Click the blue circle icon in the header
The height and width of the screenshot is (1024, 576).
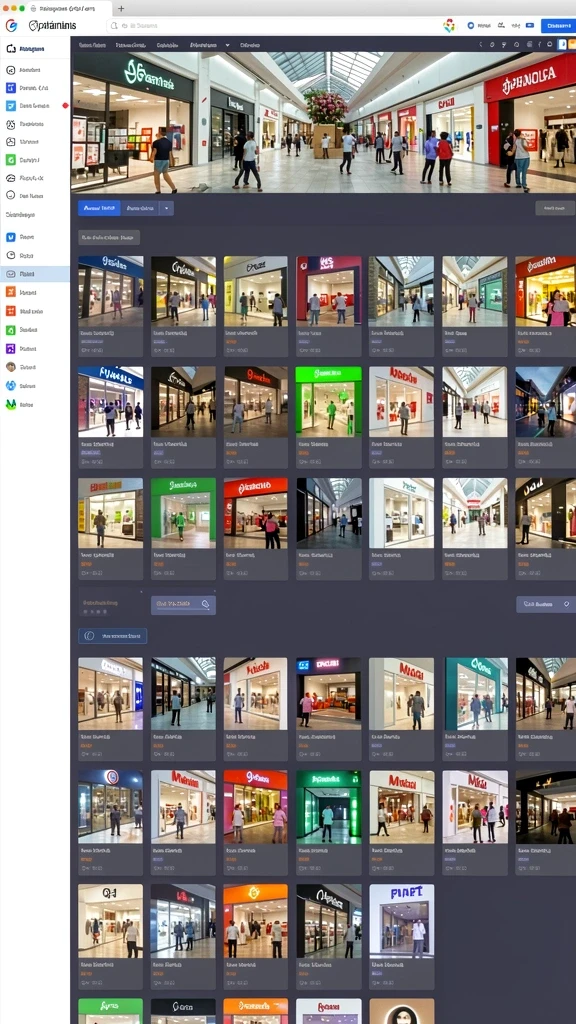pyautogui.click(x=470, y=25)
